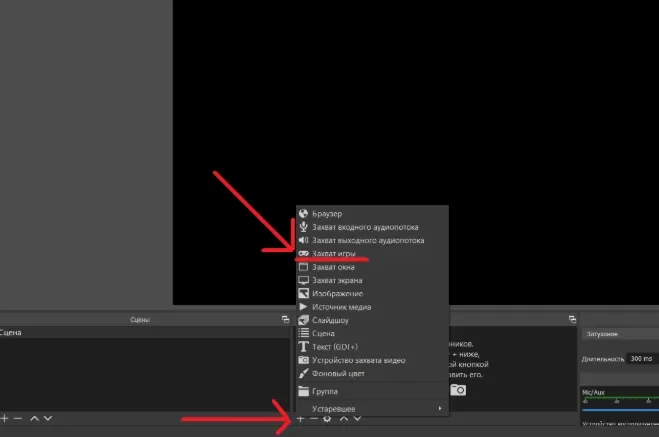Expand the Устаревшее submenu
Image resolution: width=659 pixels, height=437 pixels.
[372, 408]
